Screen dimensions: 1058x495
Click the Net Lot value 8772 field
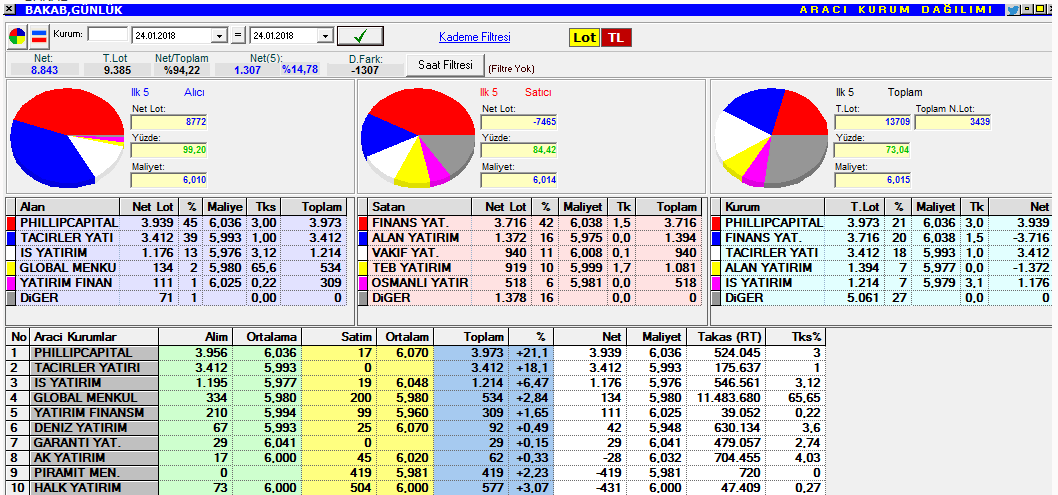pyautogui.click(x=169, y=122)
